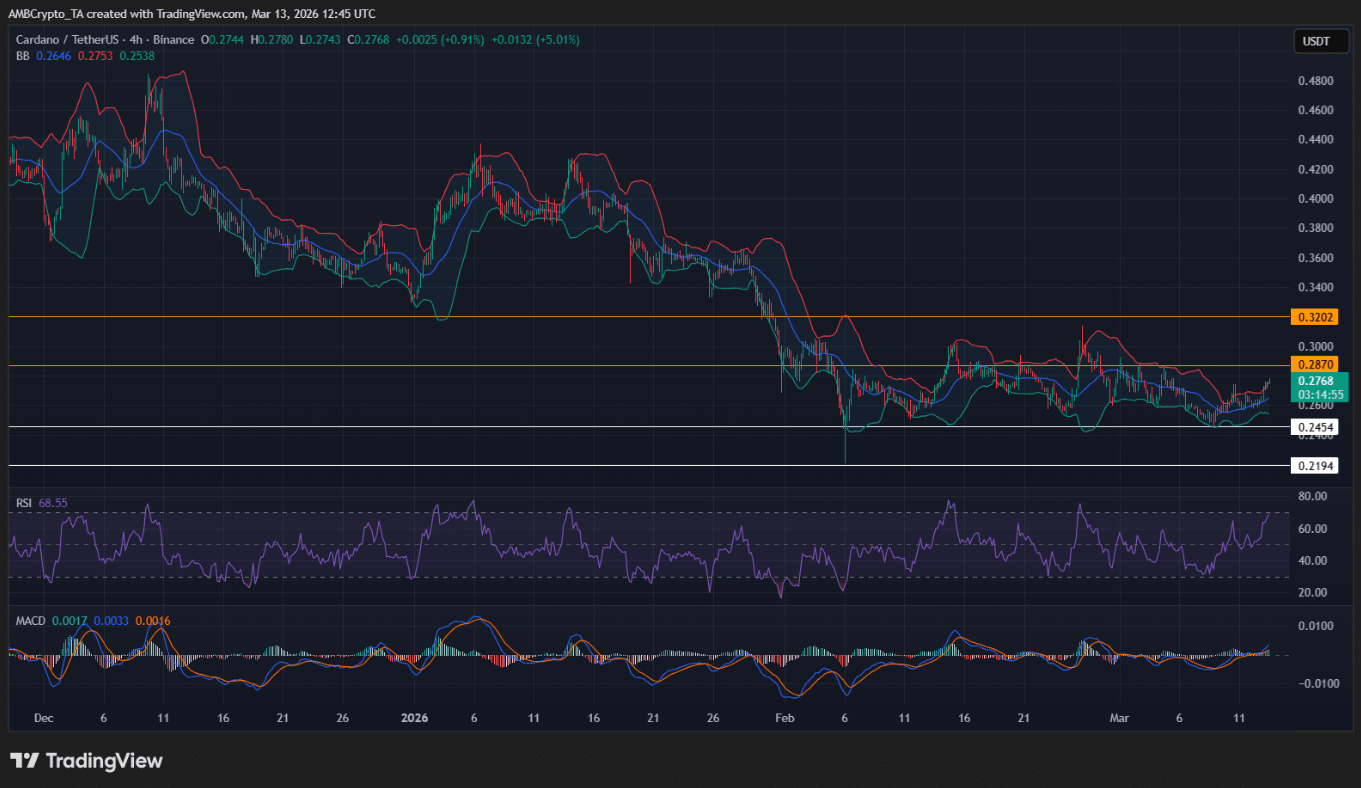Click the MACD indicator legend label

(30, 621)
